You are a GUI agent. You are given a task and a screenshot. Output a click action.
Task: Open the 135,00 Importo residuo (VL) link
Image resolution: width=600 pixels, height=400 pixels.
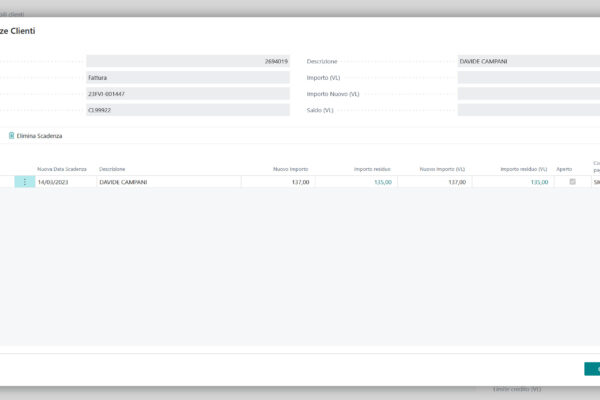pyautogui.click(x=539, y=182)
